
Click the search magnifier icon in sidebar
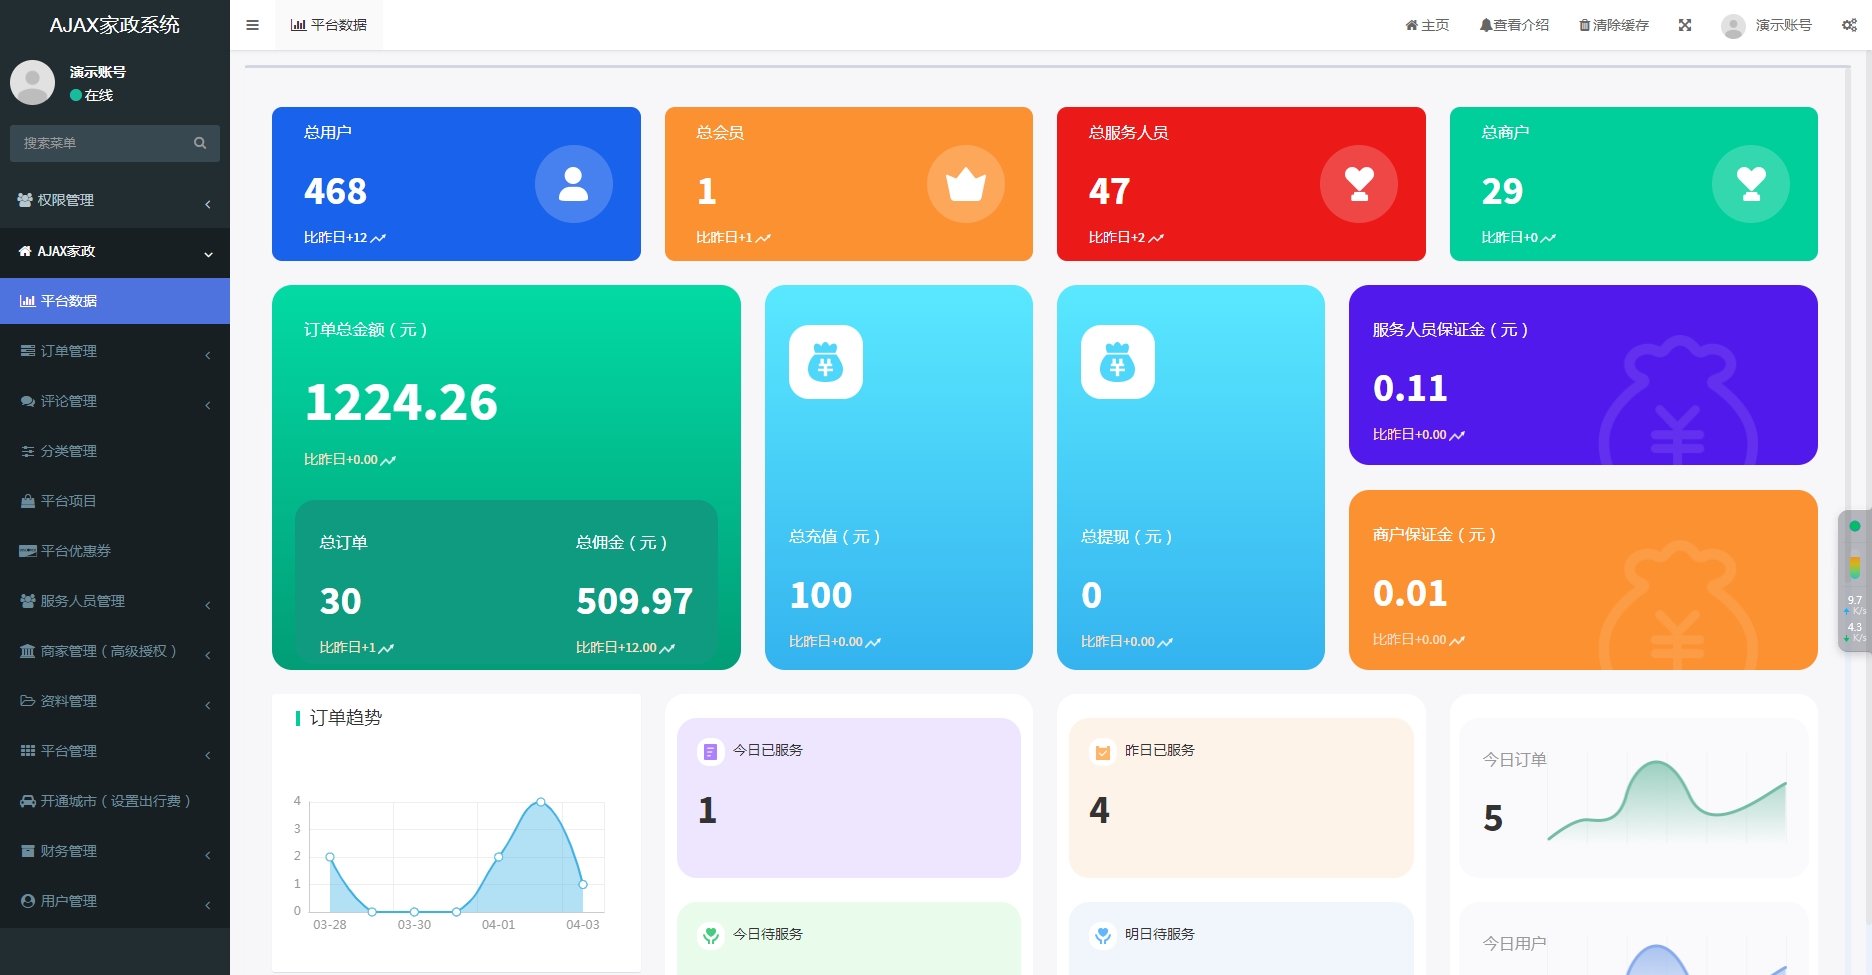(x=200, y=143)
